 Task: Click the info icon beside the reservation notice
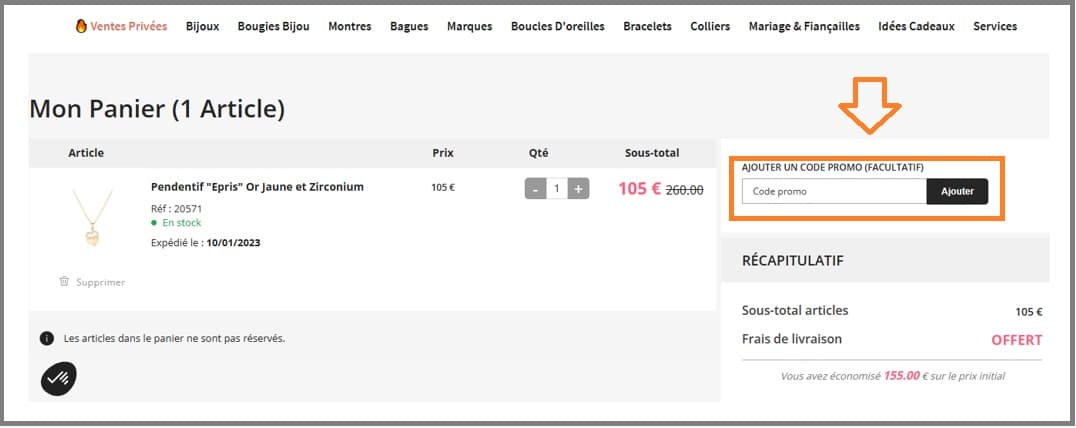47,338
